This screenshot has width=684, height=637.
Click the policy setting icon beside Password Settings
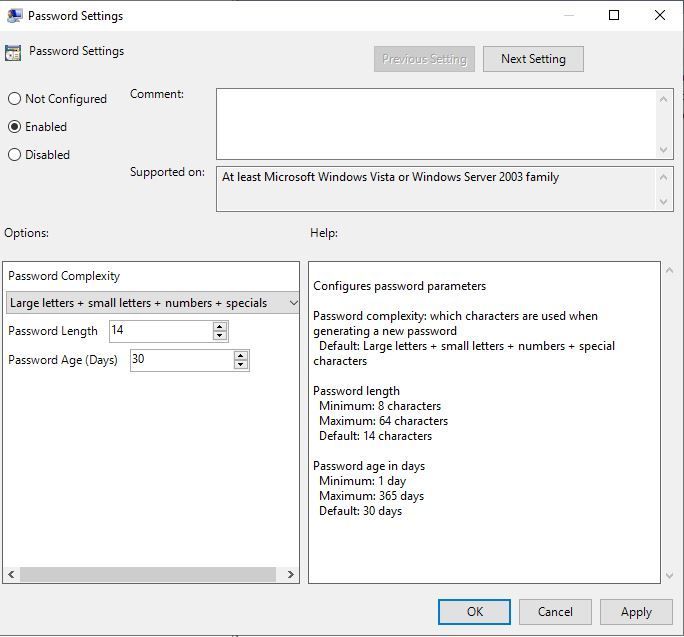tap(13, 53)
